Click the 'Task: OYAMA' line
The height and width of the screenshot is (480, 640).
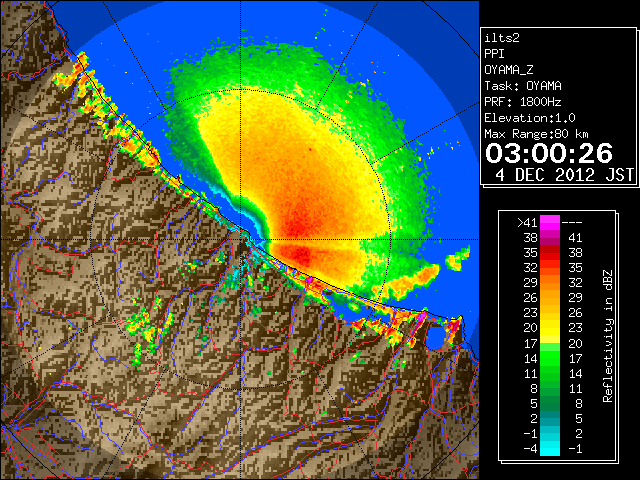tap(523, 86)
